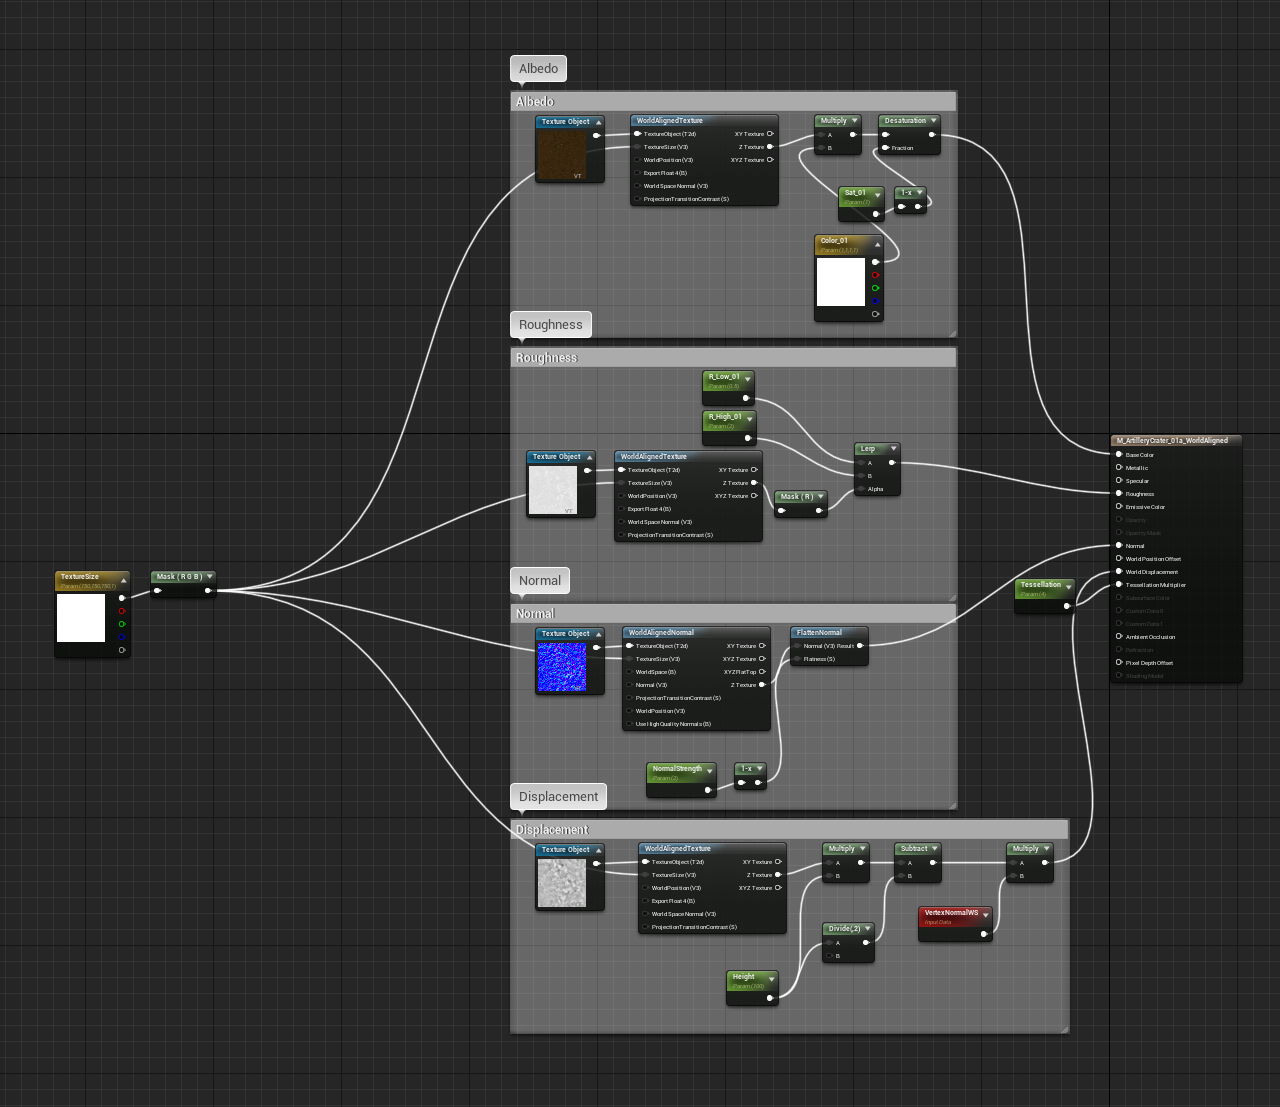Screen dimensions: 1280x1107
Task: Click the white Color_01 color preview
Action: 841,282
